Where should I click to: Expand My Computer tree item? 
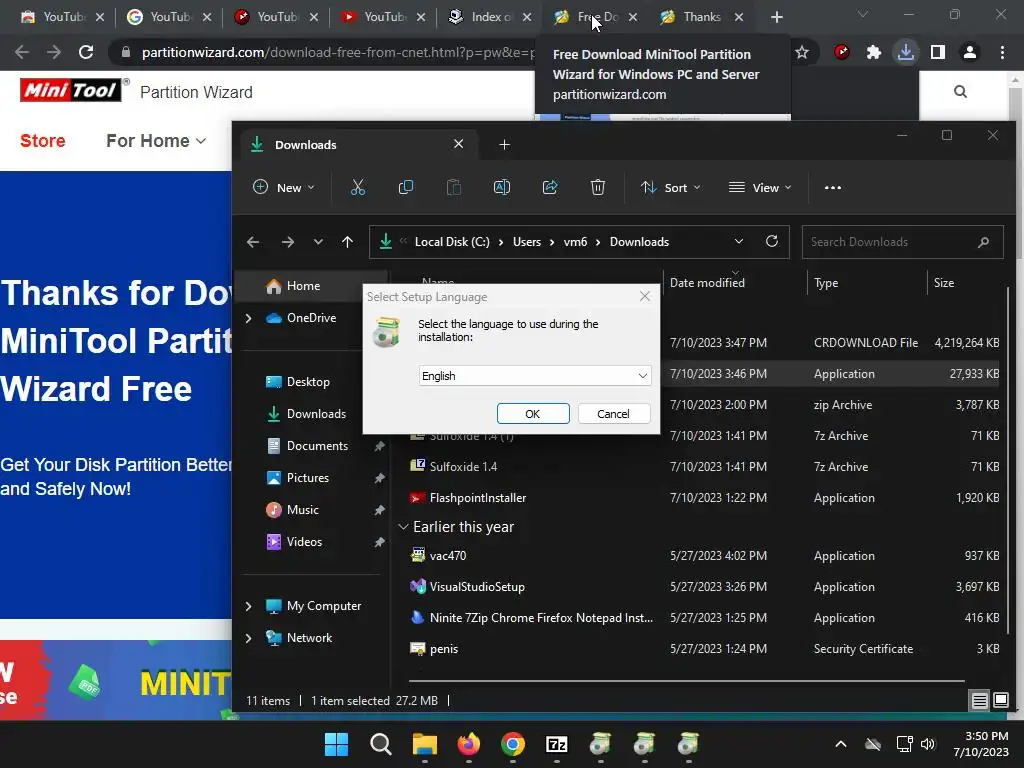click(x=248, y=606)
